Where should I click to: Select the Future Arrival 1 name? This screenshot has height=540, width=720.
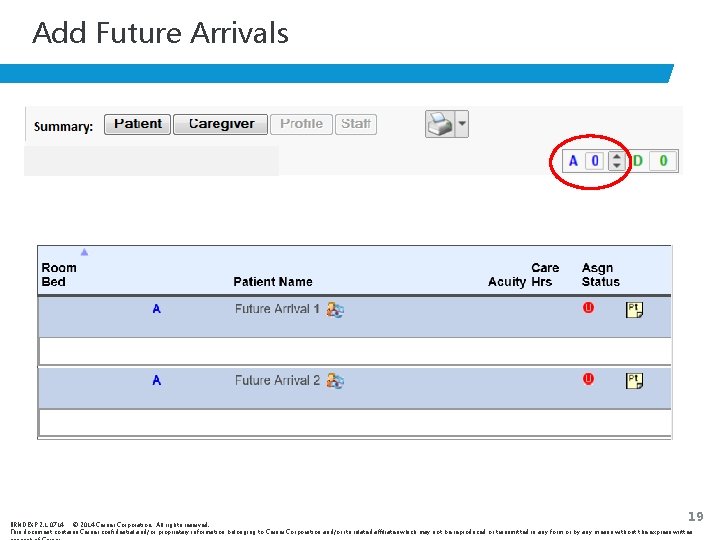(x=277, y=309)
